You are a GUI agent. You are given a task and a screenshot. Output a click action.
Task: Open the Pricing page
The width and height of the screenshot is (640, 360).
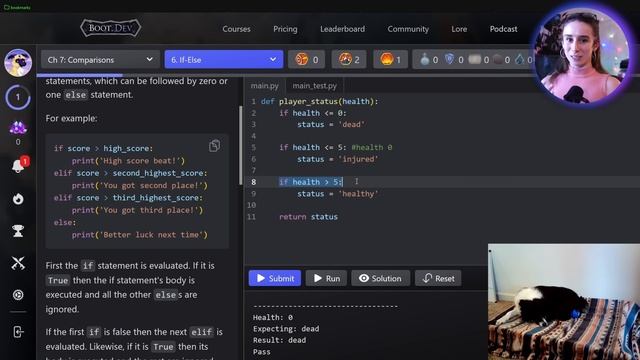285,29
